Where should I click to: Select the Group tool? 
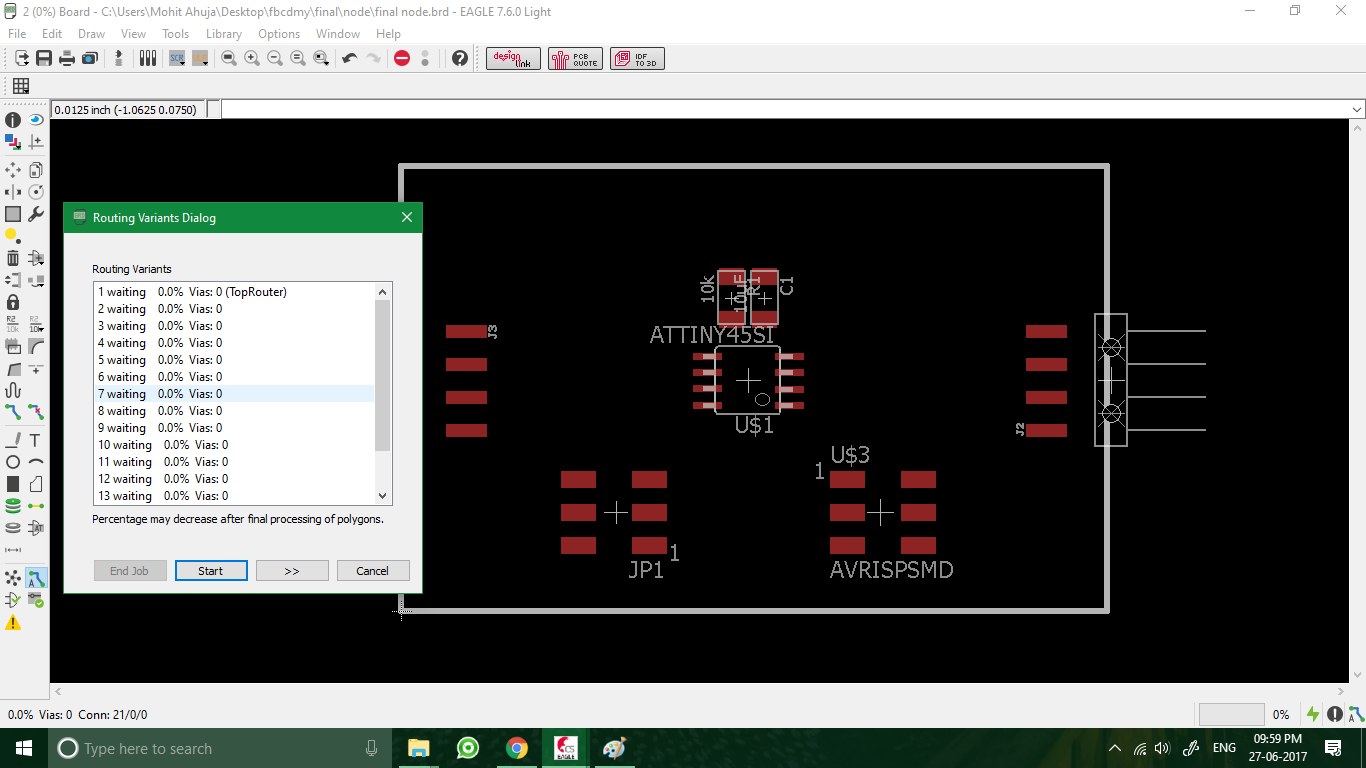coord(13,214)
